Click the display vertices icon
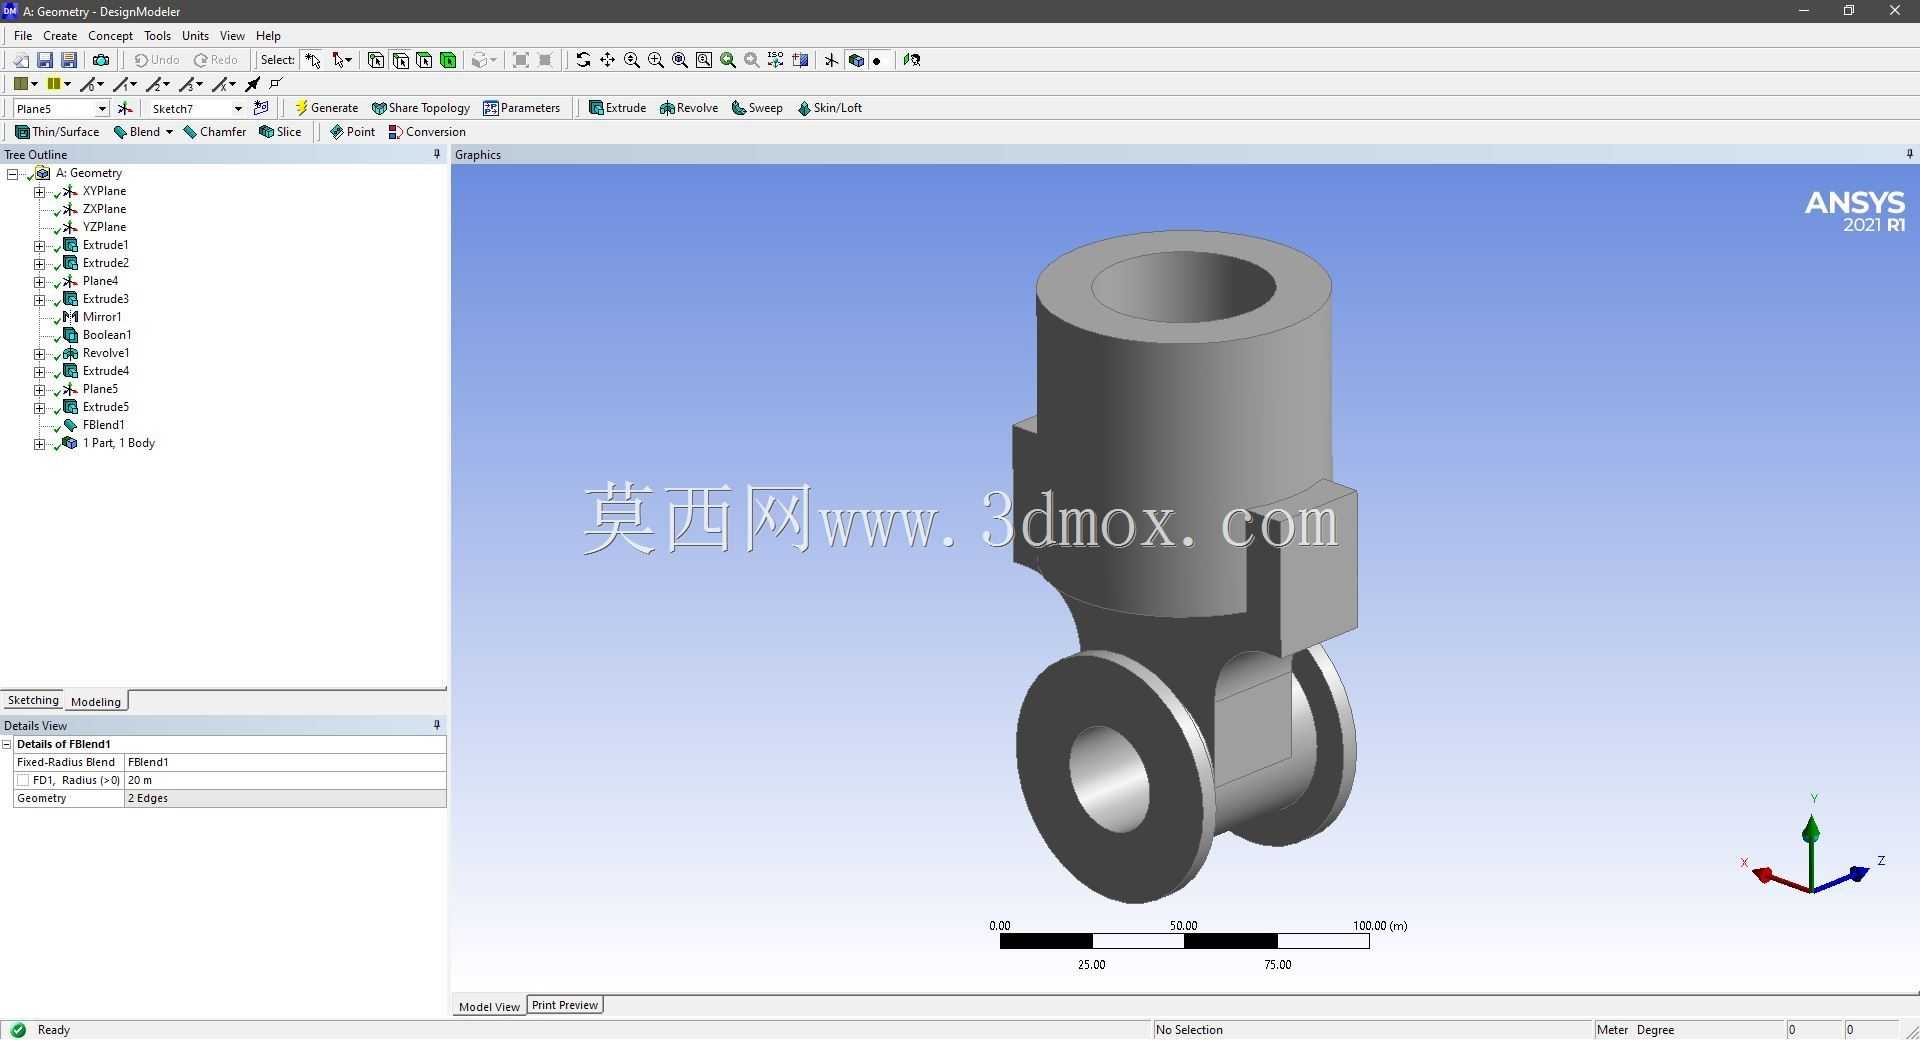The width and height of the screenshot is (1920, 1040). tap(277, 84)
